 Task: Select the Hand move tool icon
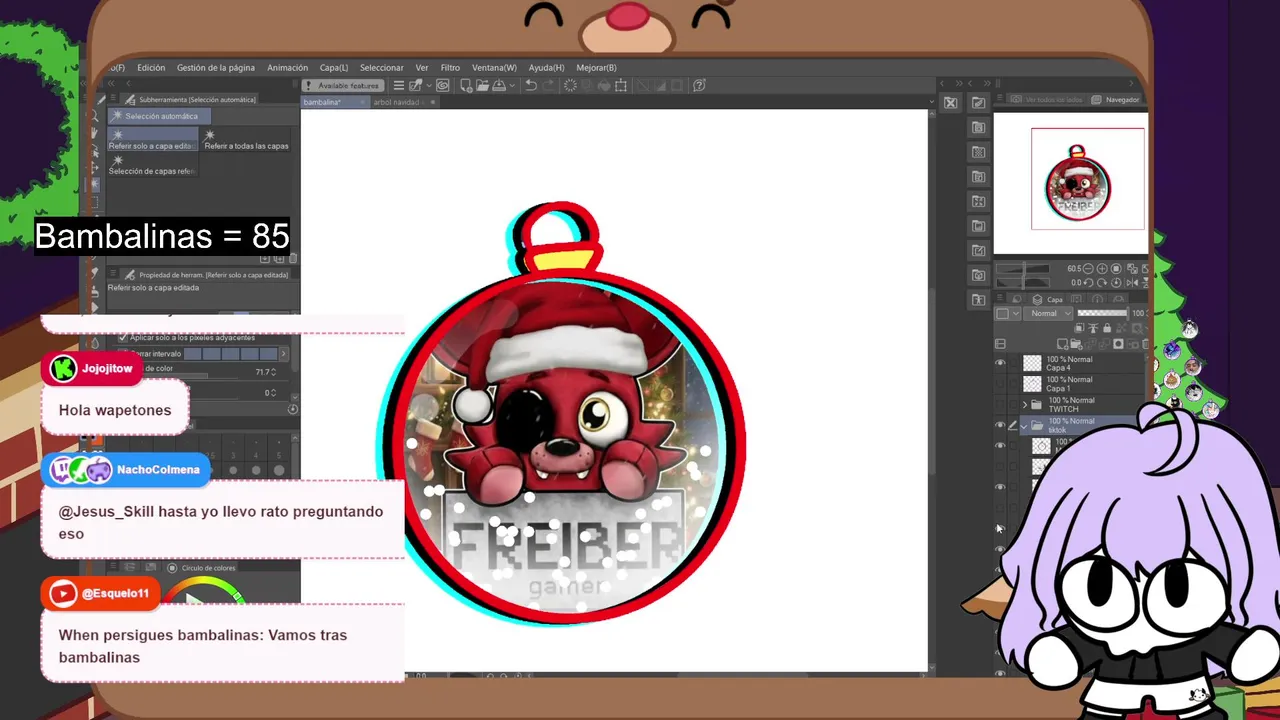click(x=94, y=133)
